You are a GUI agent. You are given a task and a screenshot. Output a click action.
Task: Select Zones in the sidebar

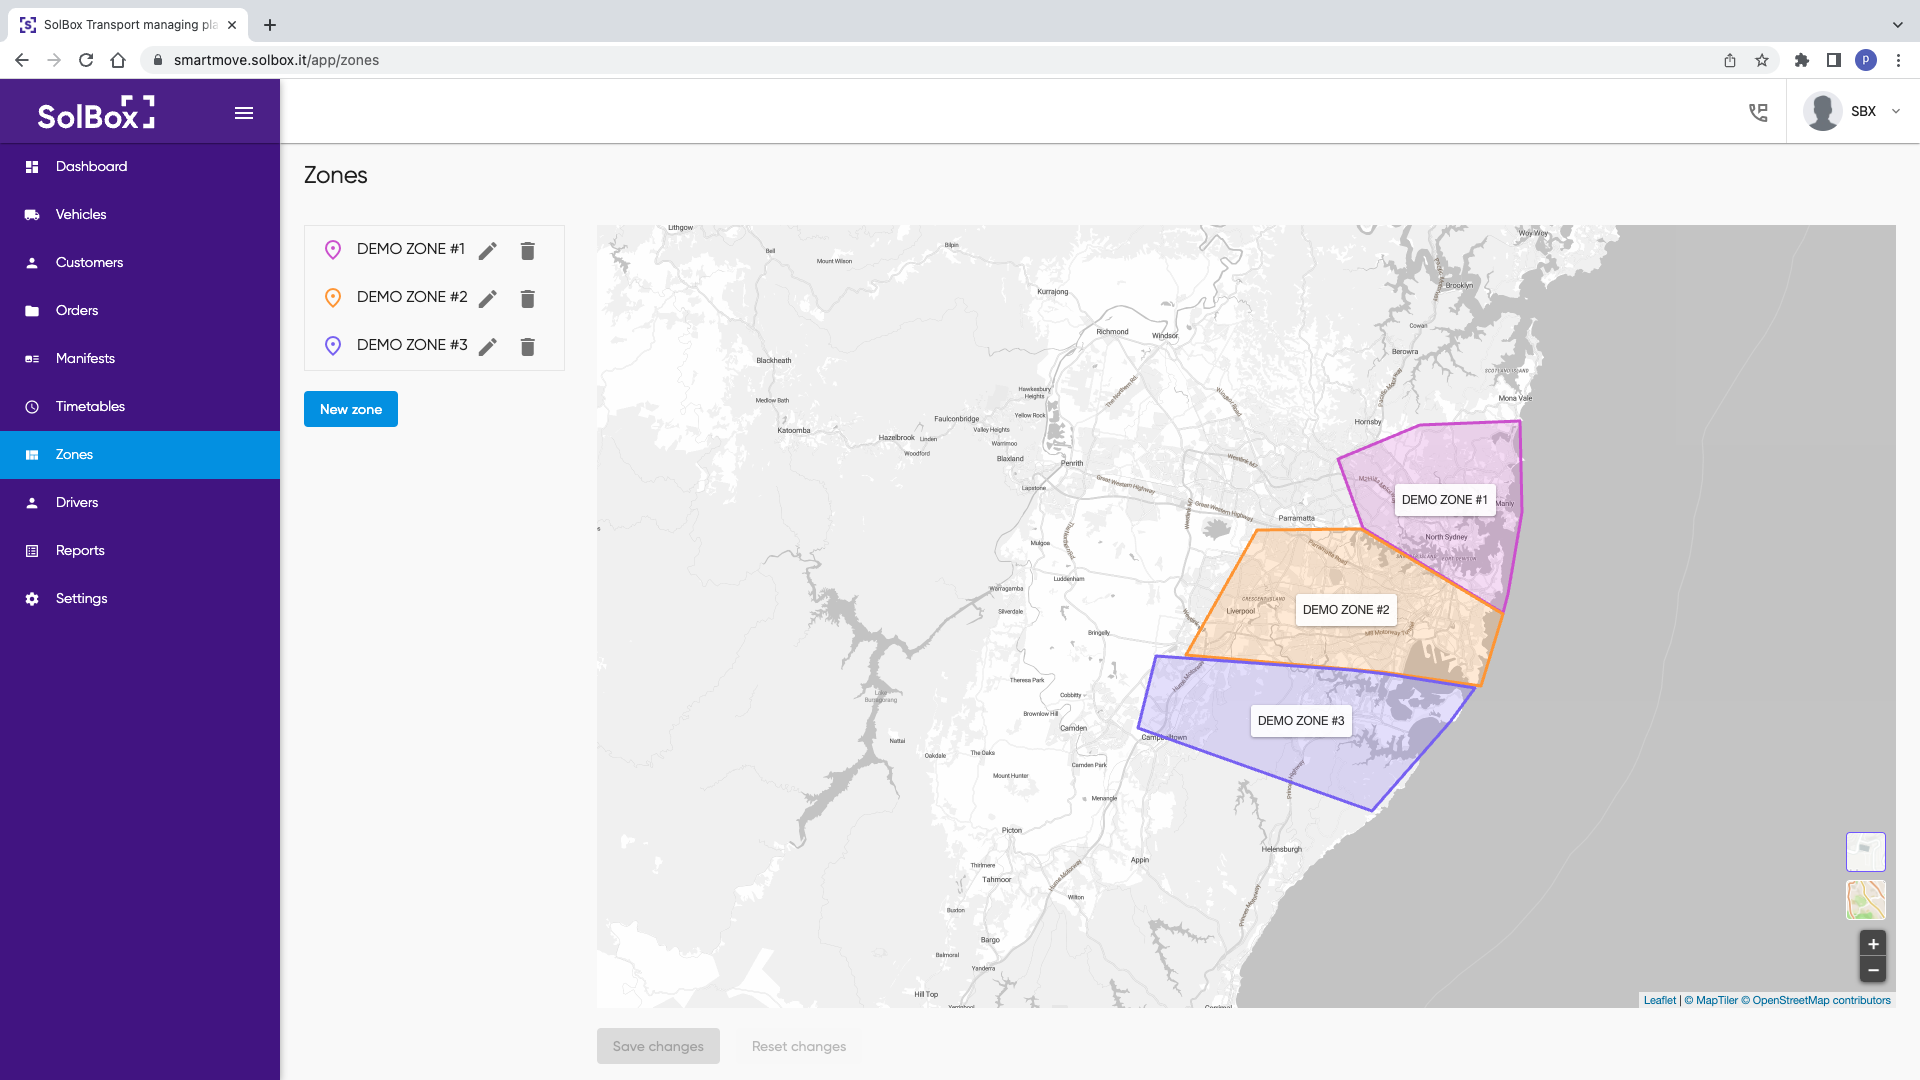140,455
